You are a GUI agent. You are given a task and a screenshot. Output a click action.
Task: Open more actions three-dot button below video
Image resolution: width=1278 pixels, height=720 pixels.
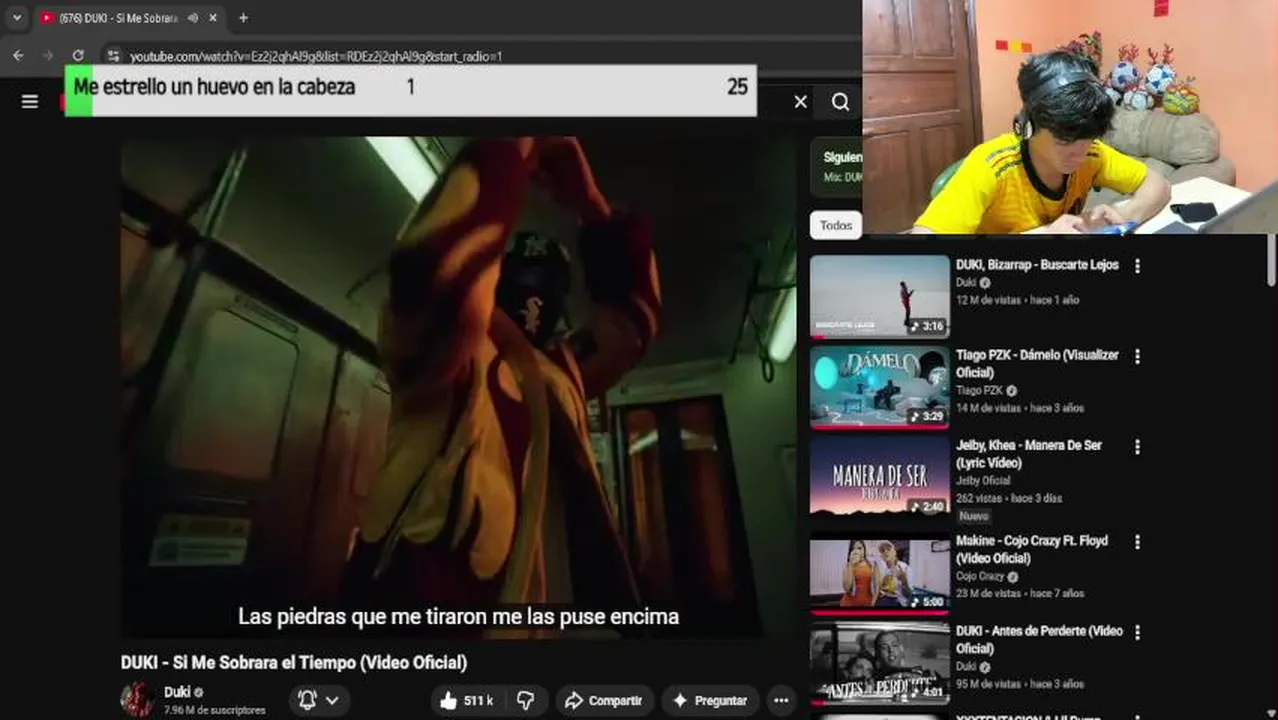pyautogui.click(x=782, y=701)
